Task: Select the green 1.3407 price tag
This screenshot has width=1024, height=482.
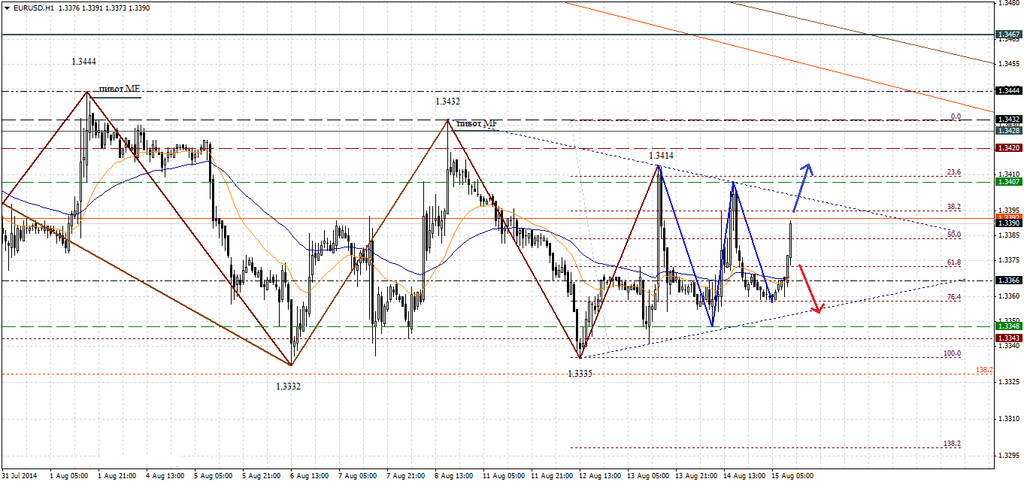Action: (x=1008, y=182)
